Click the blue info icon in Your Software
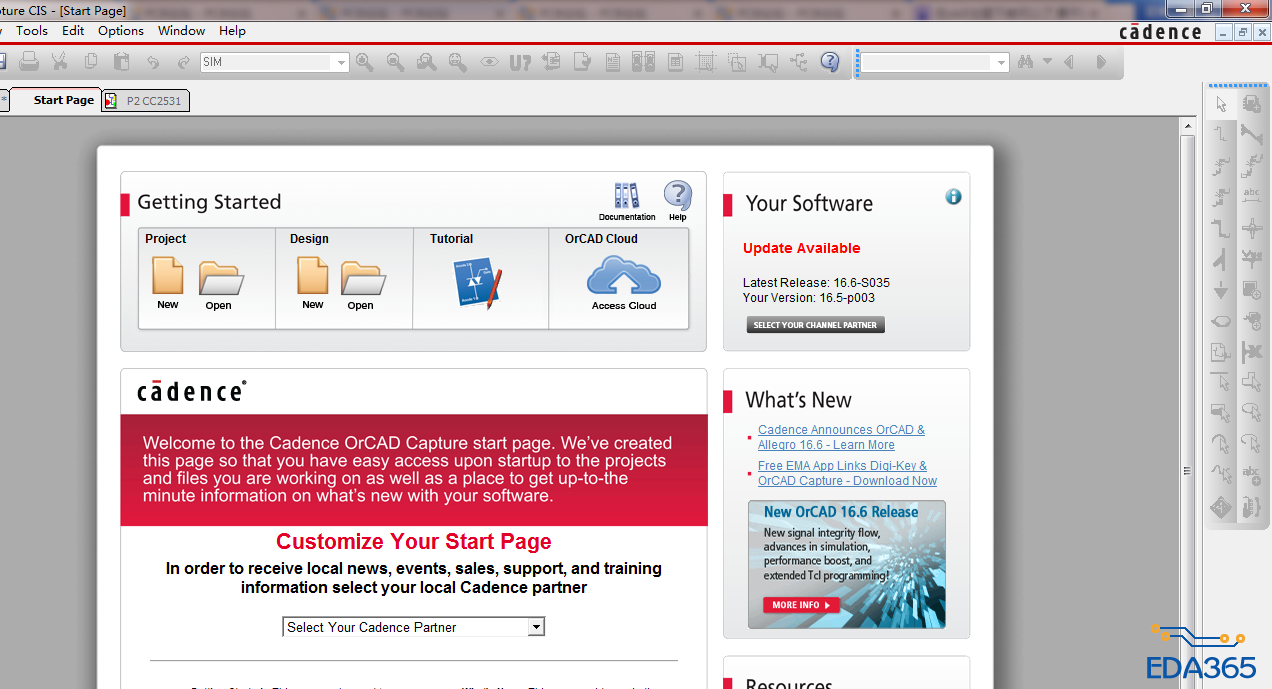 click(953, 196)
